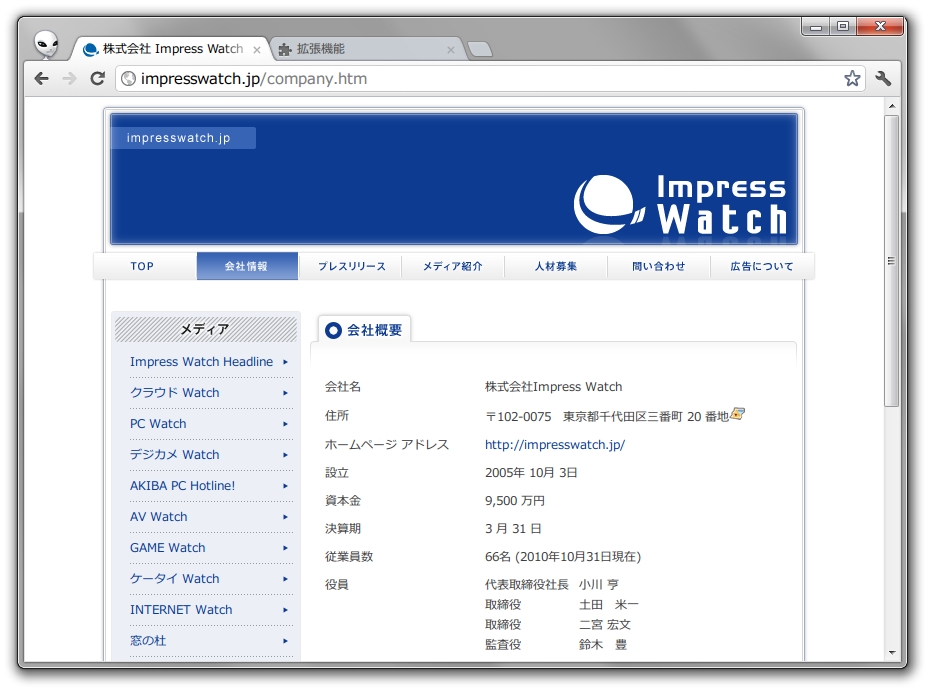Screen dimensions: 934x695
Task: Open the AV Watch sidebar link
Action: pos(158,516)
